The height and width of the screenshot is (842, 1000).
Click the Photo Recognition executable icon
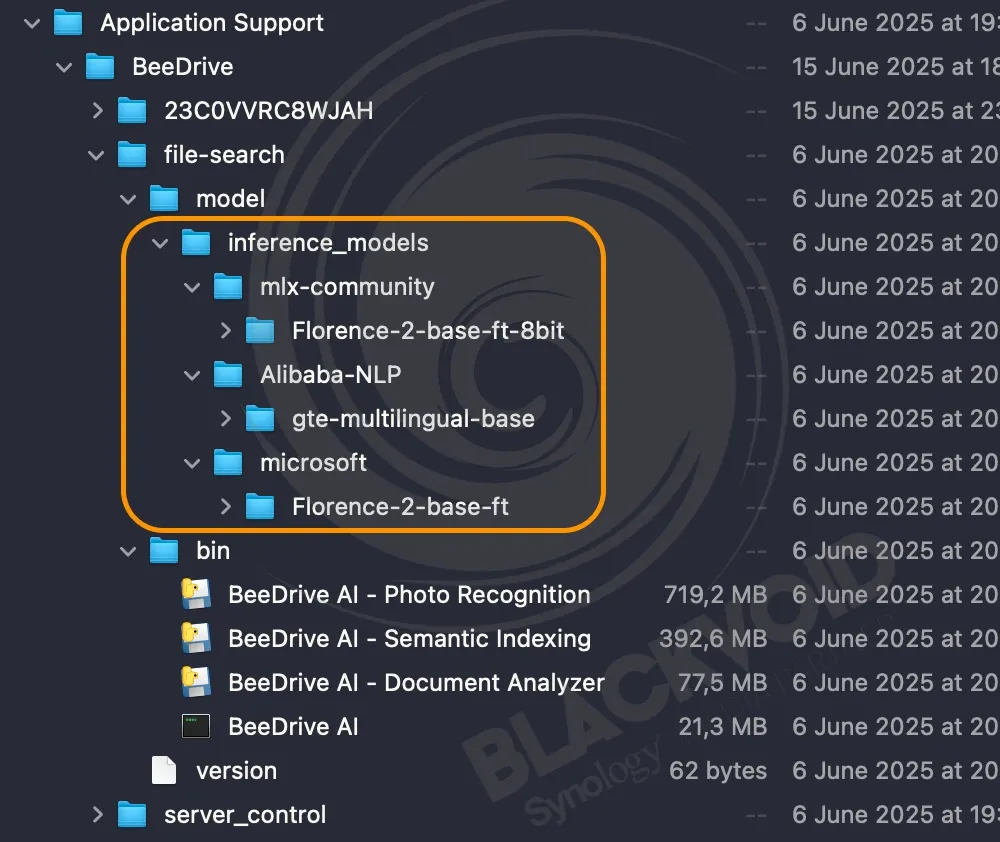196,595
